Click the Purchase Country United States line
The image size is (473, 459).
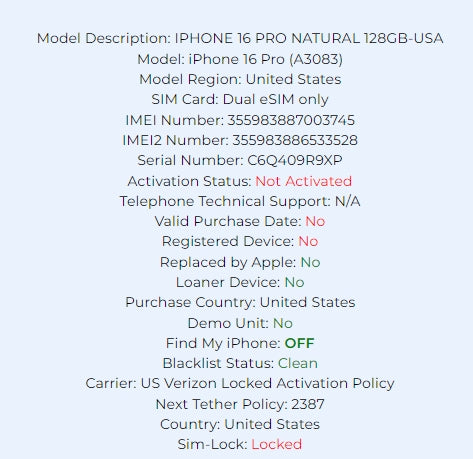tap(240, 302)
